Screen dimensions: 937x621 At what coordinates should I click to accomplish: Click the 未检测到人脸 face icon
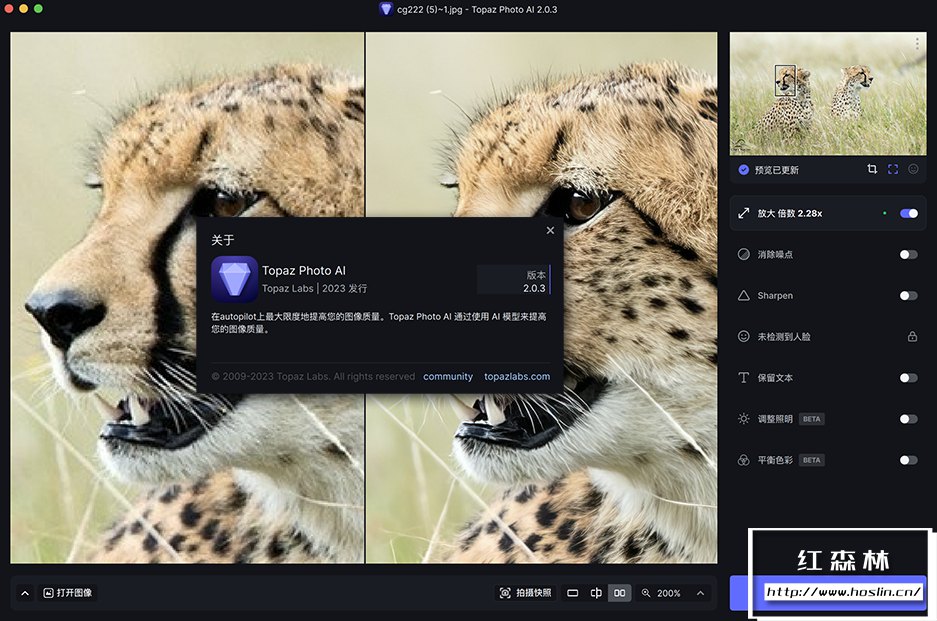pos(743,336)
